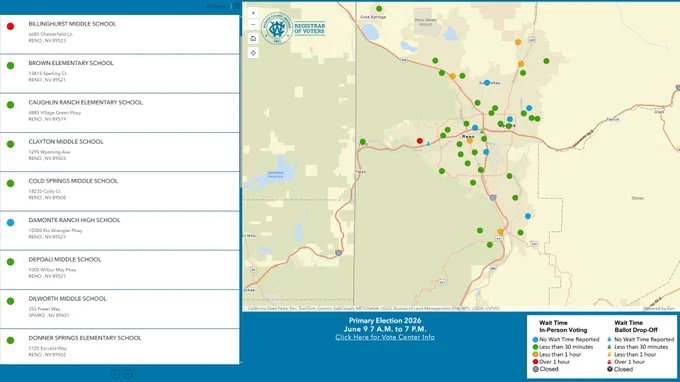Select Donner Springs Elementary School in list

click(x=119, y=346)
